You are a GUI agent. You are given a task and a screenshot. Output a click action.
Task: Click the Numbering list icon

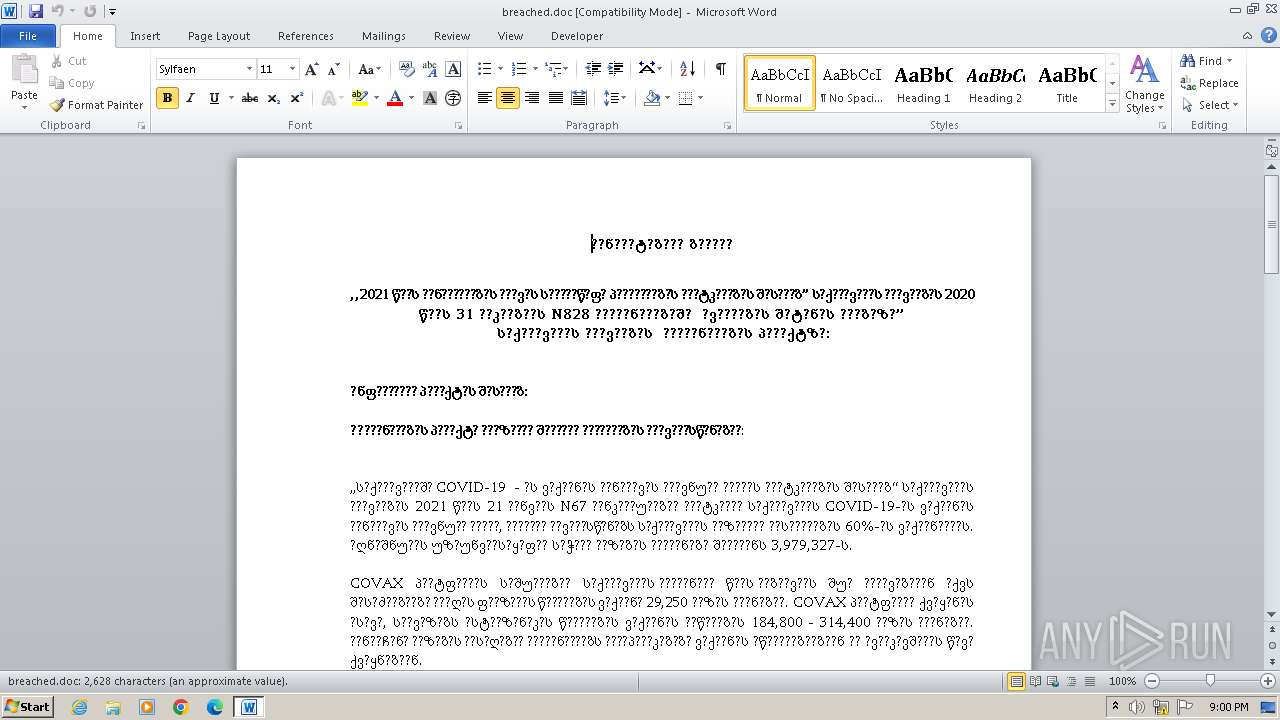point(518,69)
